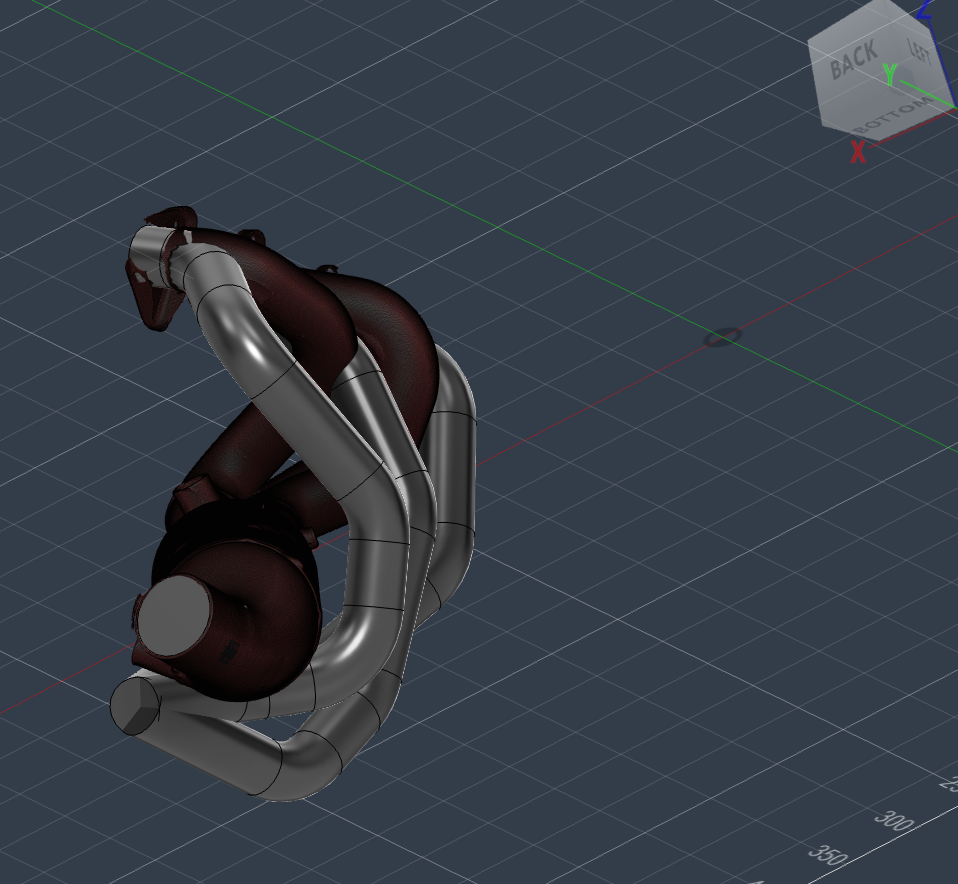Click the 300 grid scale label

tap(893, 819)
